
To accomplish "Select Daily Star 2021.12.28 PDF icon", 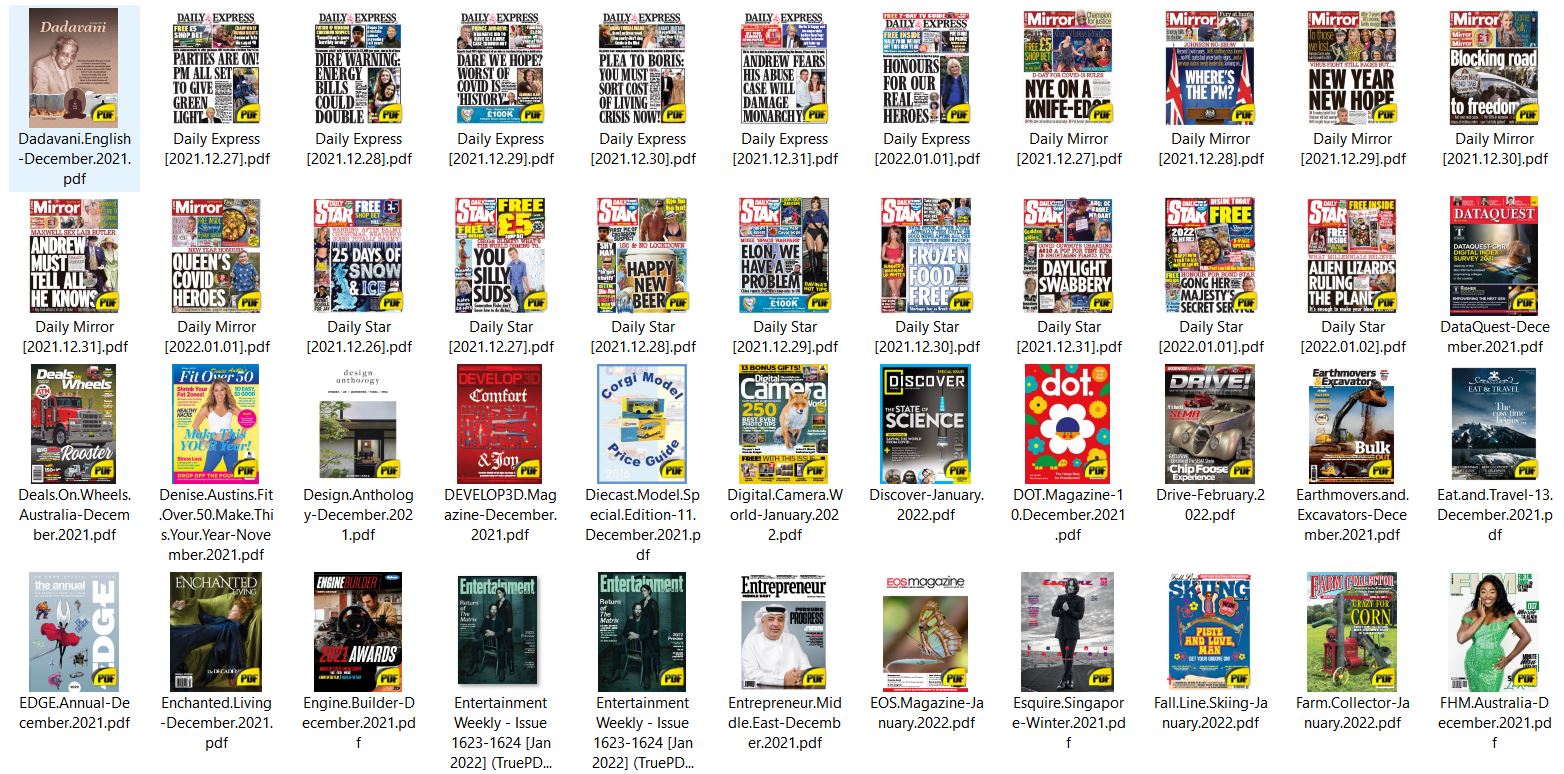I will point(642,255).
